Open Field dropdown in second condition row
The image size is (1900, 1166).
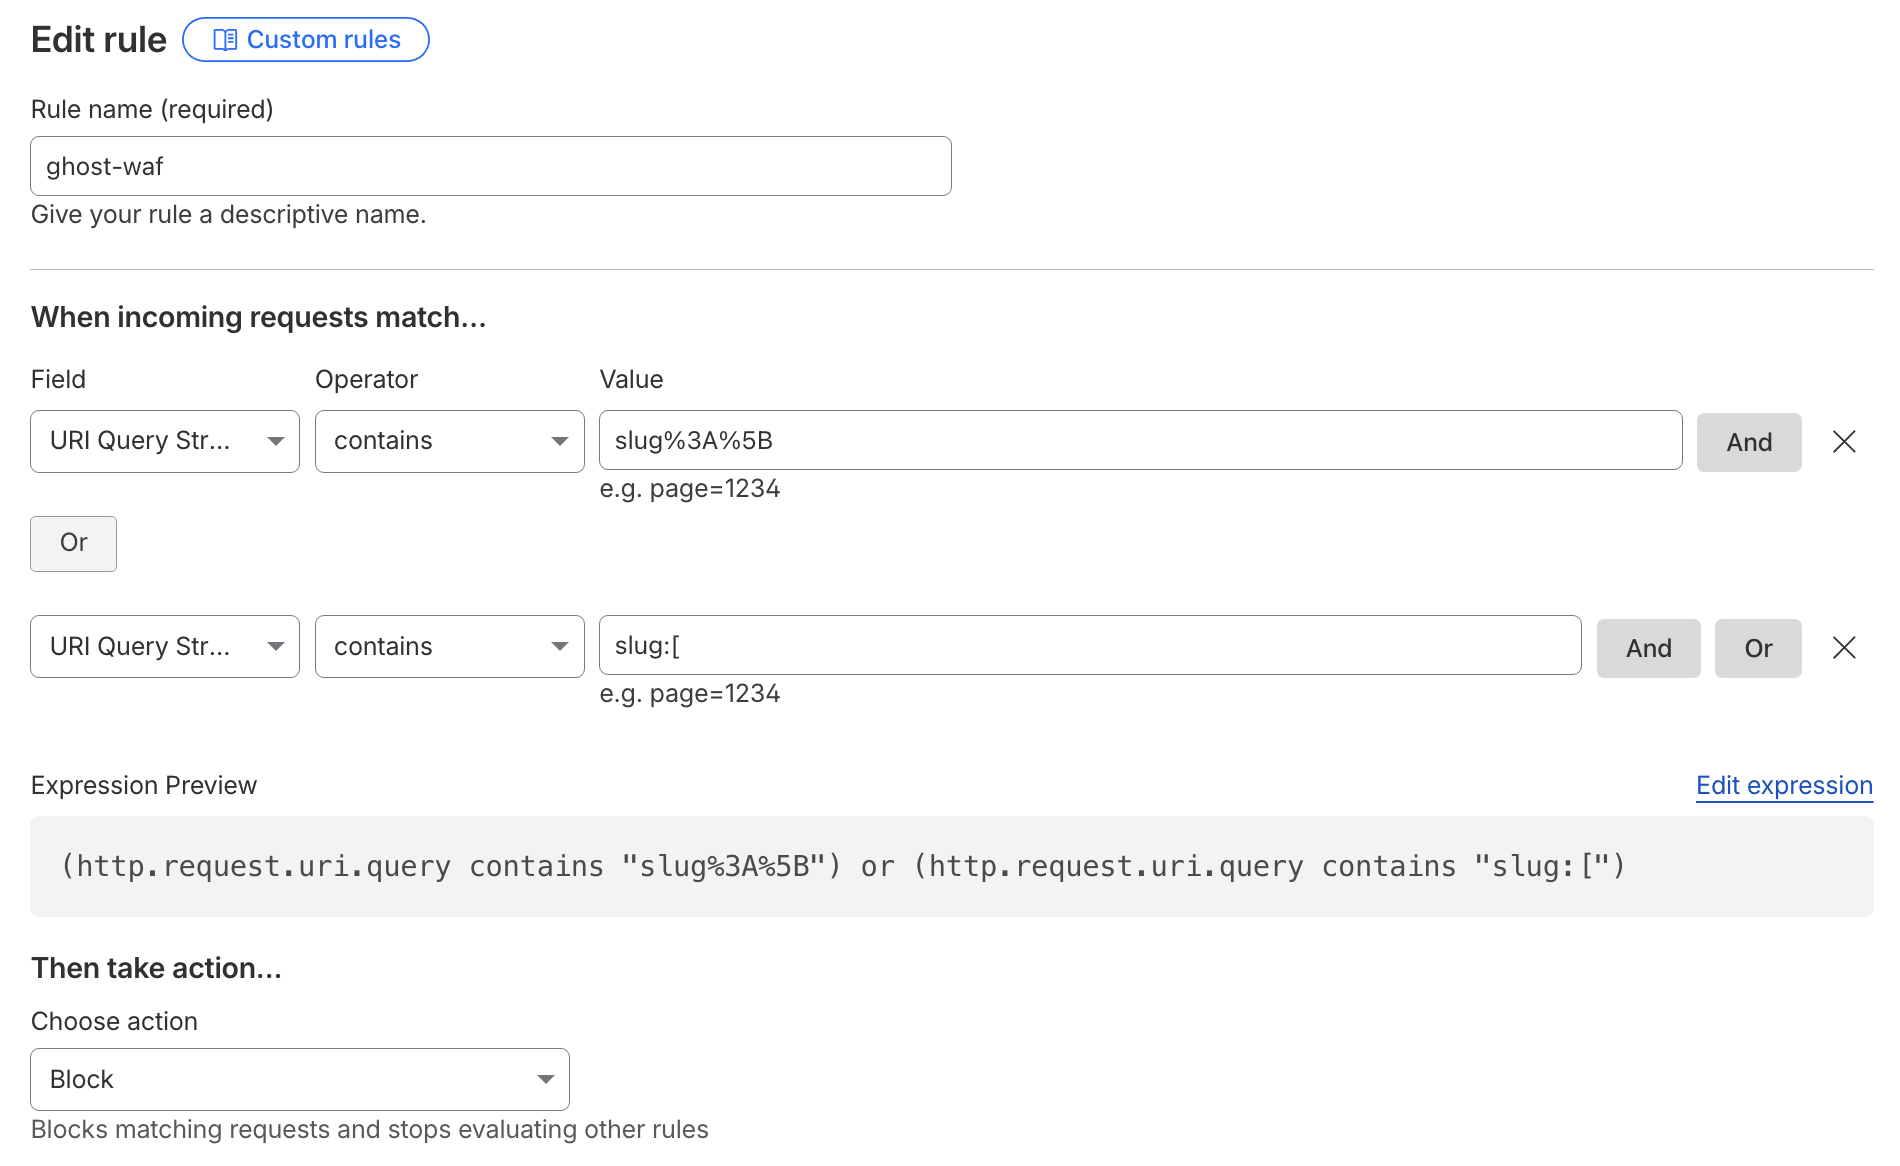pos(165,647)
